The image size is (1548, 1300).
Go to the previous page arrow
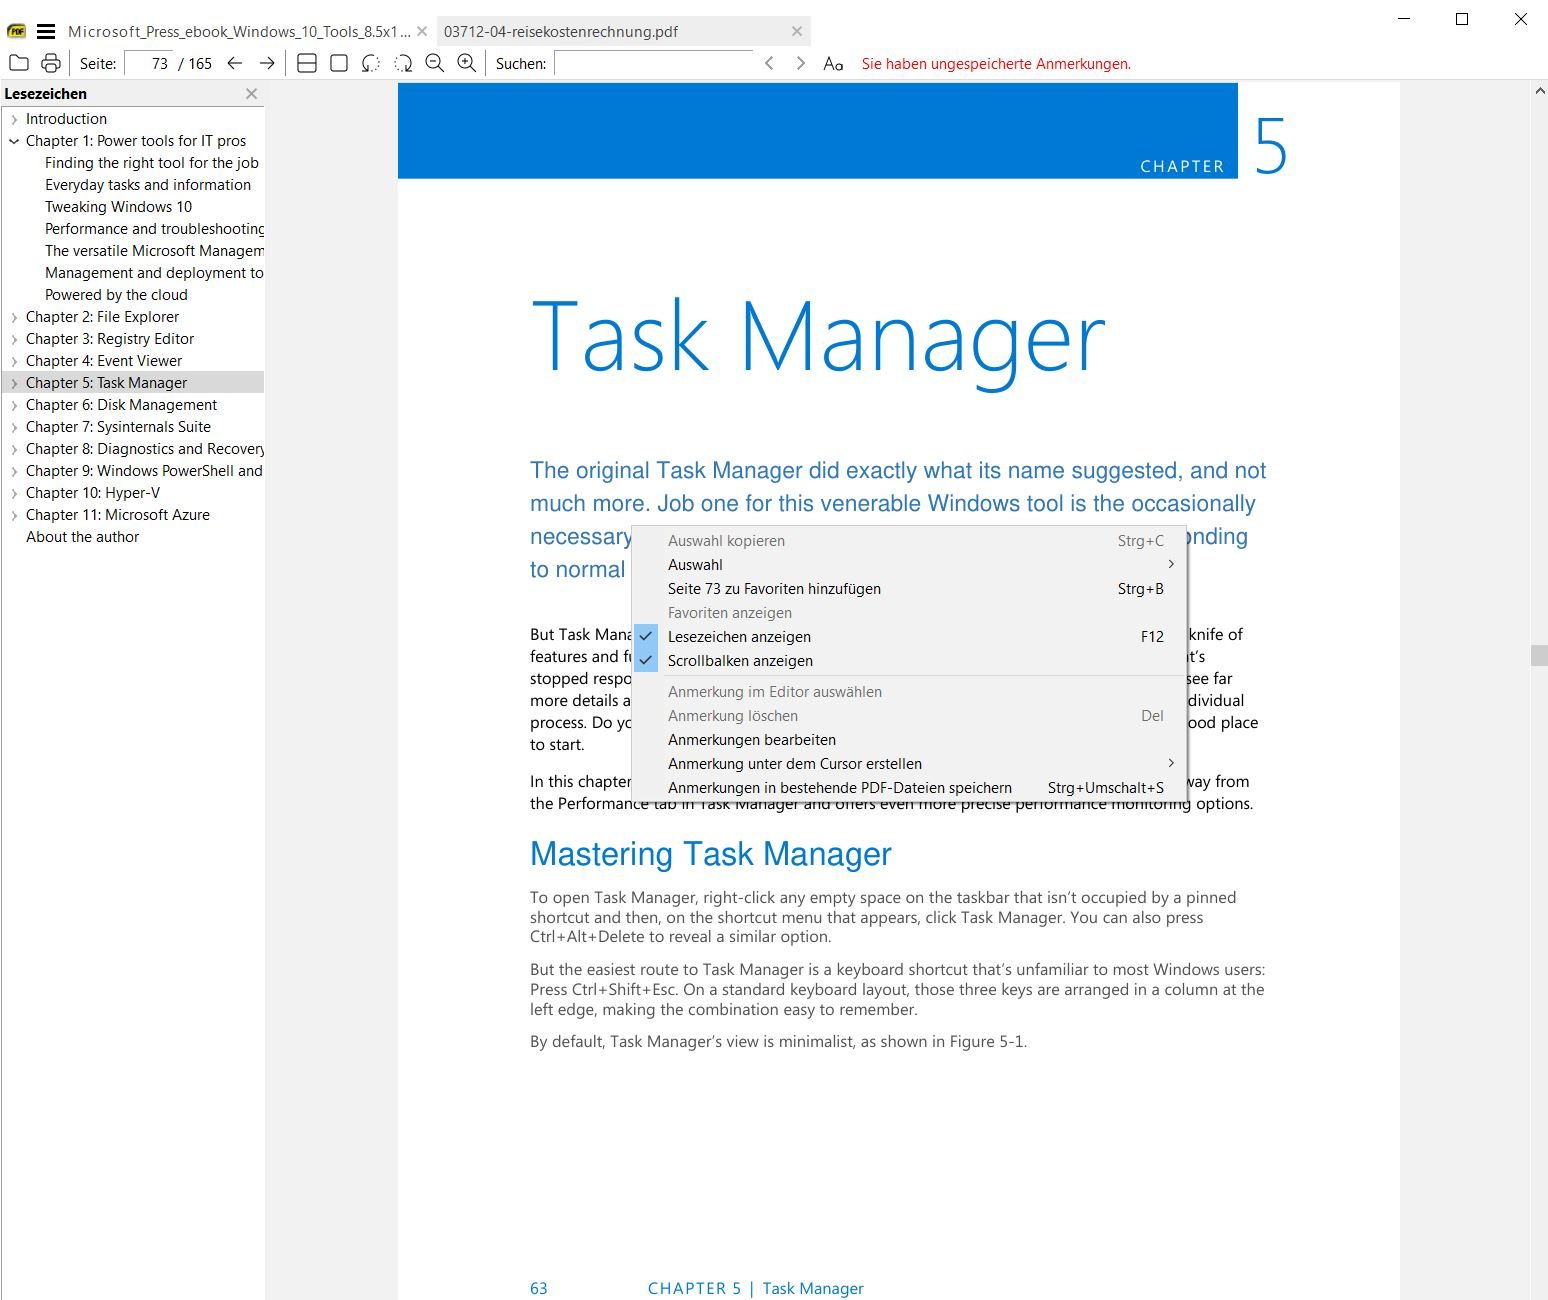pos(235,63)
